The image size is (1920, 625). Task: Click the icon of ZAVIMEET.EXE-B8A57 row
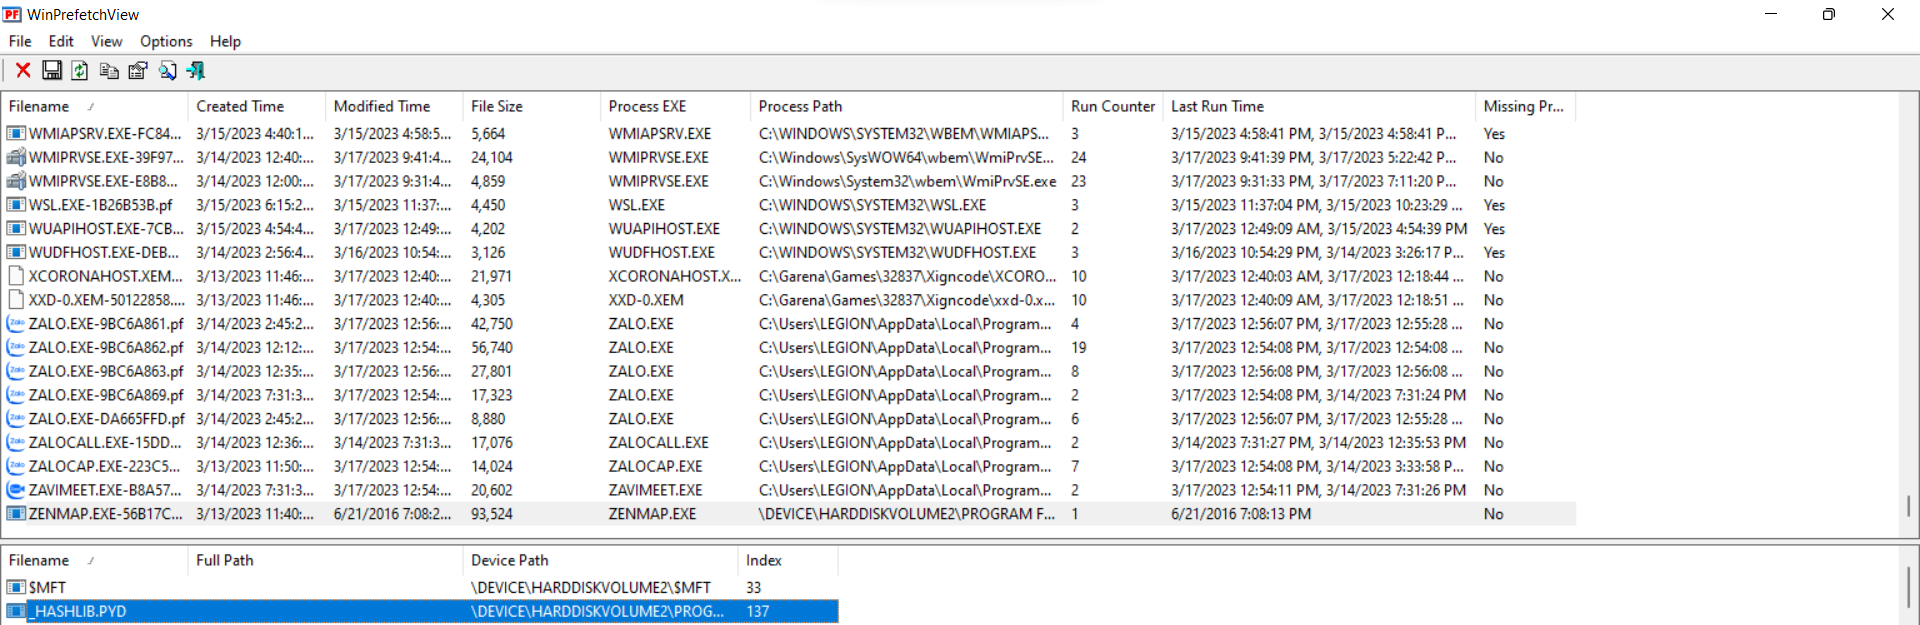pos(16,490)
